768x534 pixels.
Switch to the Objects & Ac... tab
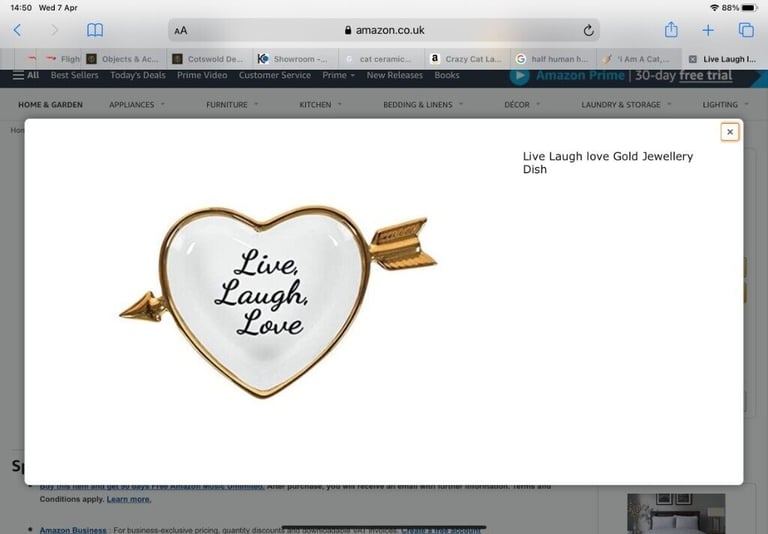click(124, 59)
